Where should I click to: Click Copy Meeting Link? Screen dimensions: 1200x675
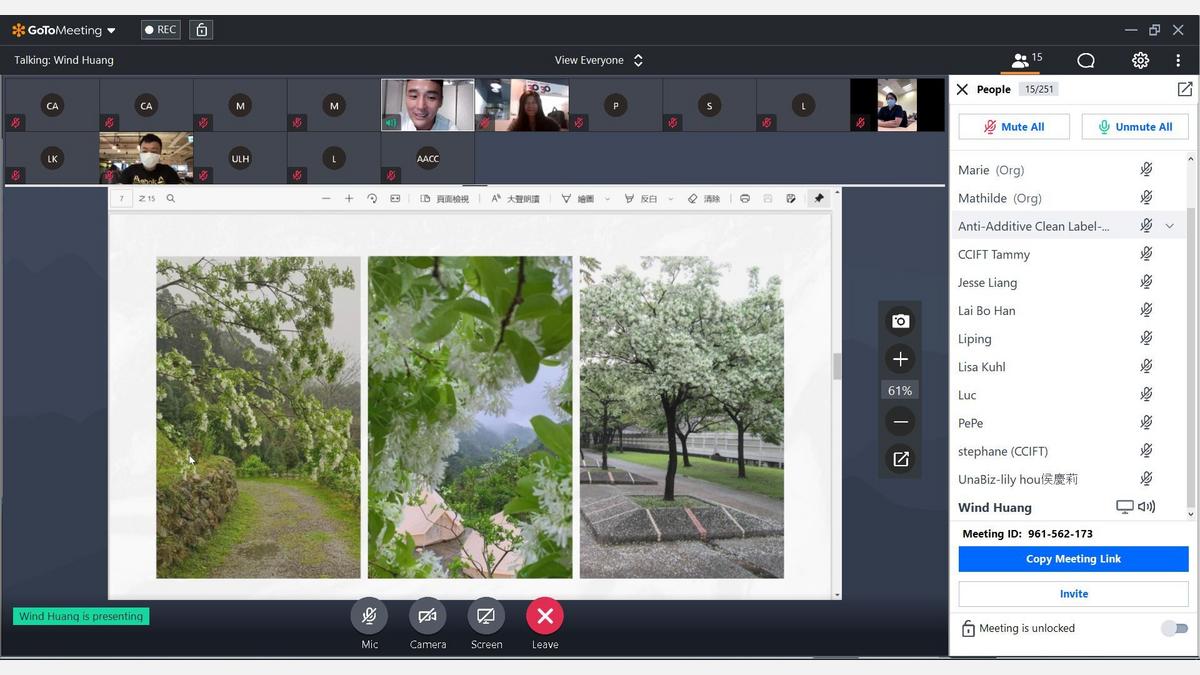1073,559
